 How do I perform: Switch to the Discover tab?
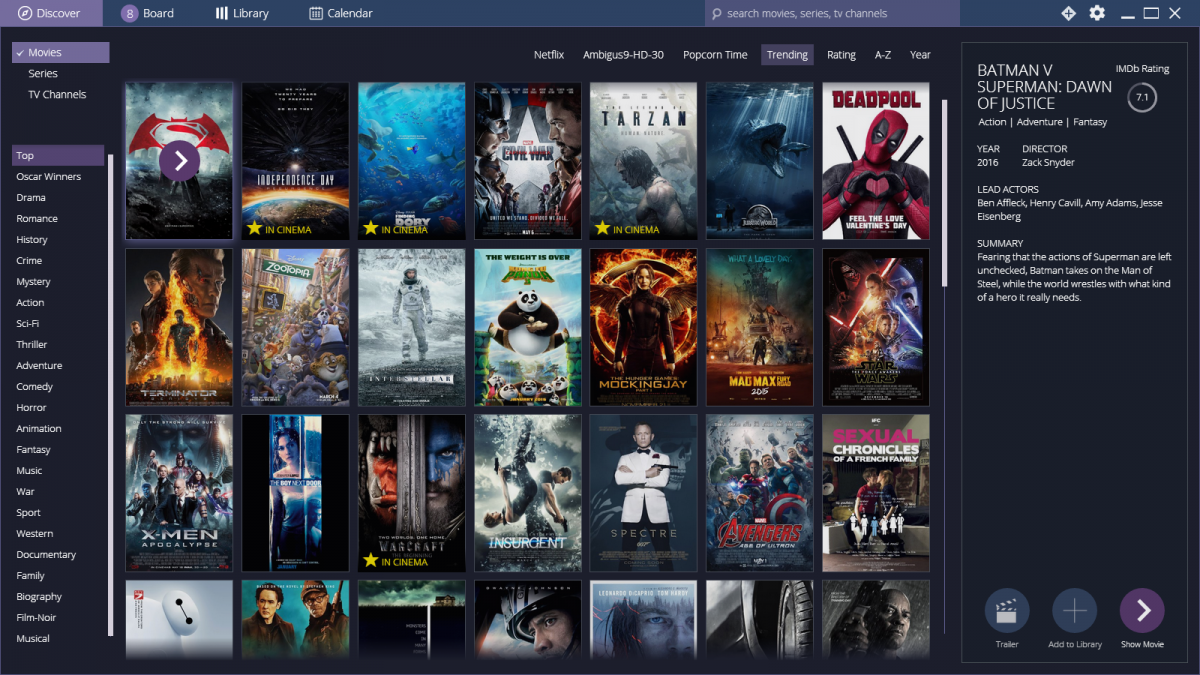click(x=52, y=13)
